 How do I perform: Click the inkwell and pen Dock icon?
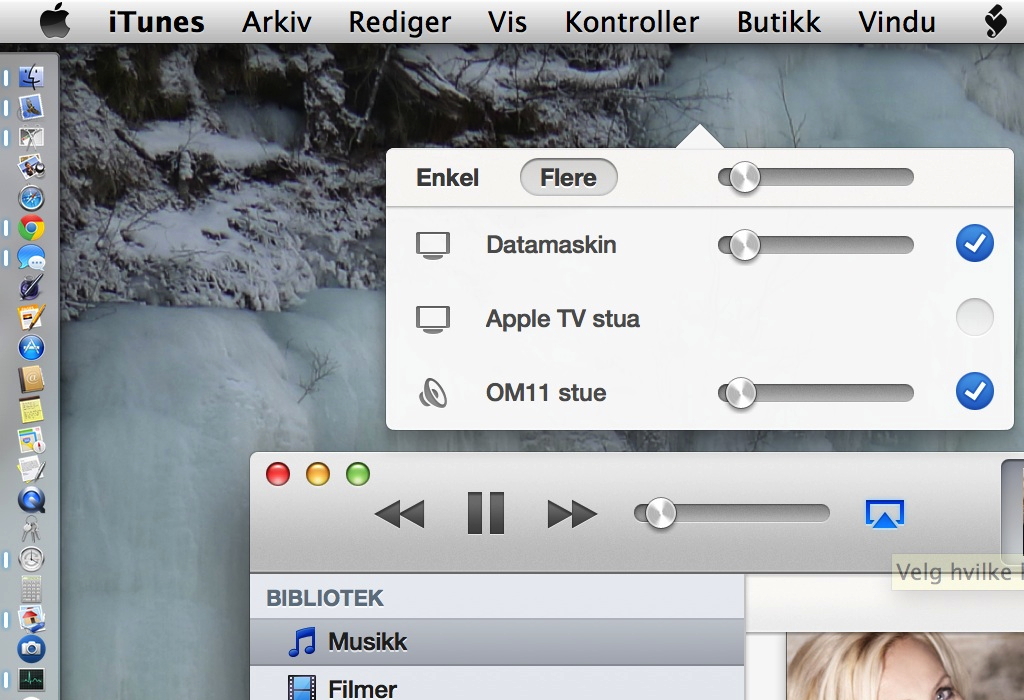[31, 288]
